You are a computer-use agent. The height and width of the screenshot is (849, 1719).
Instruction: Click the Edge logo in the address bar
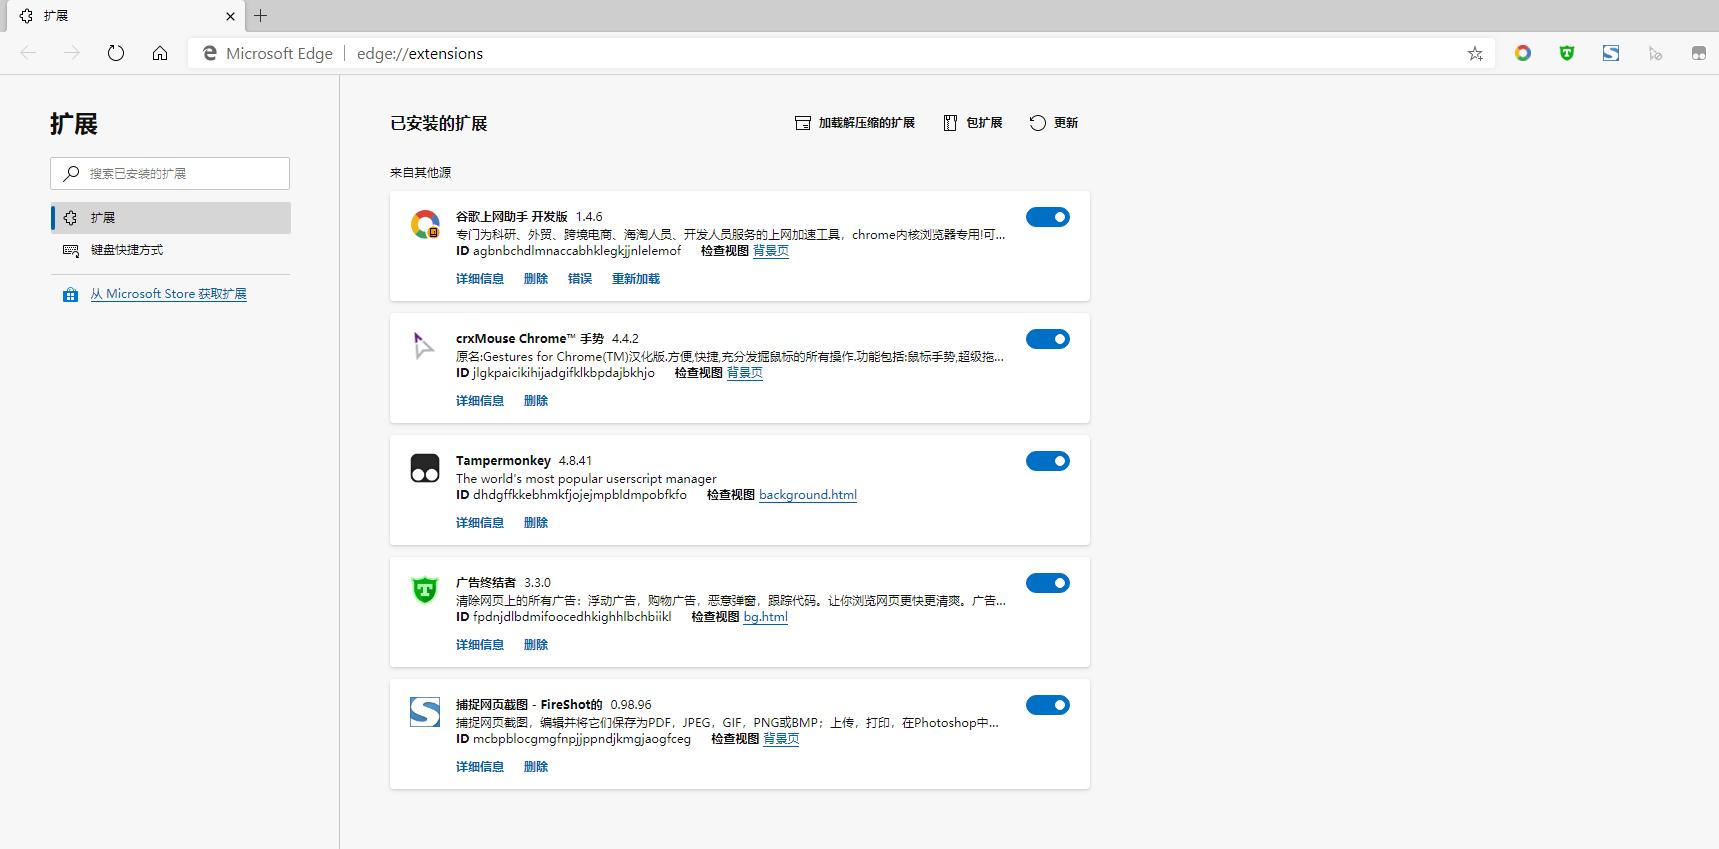point(209,53)
